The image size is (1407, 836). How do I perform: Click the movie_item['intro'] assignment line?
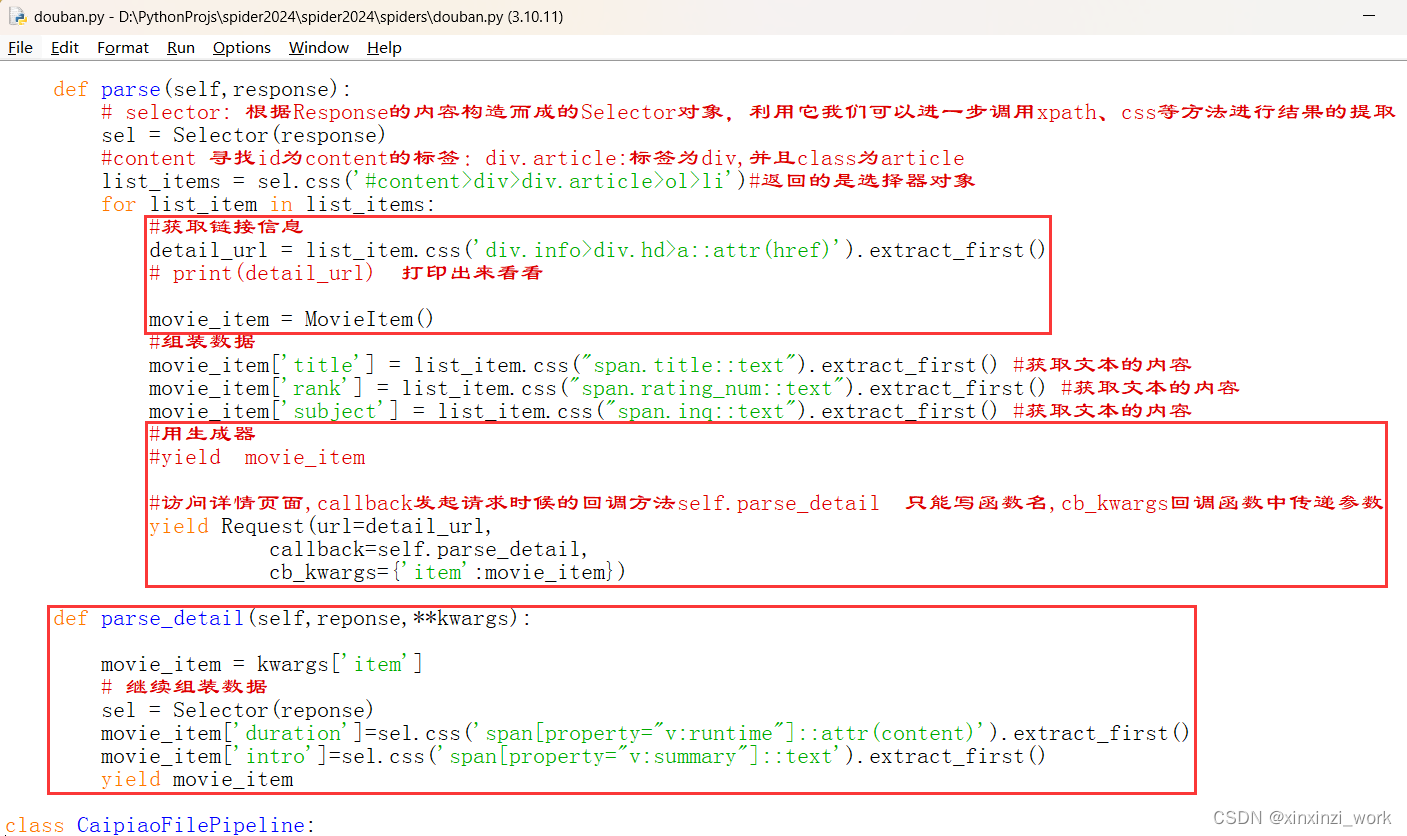(573, 756)
